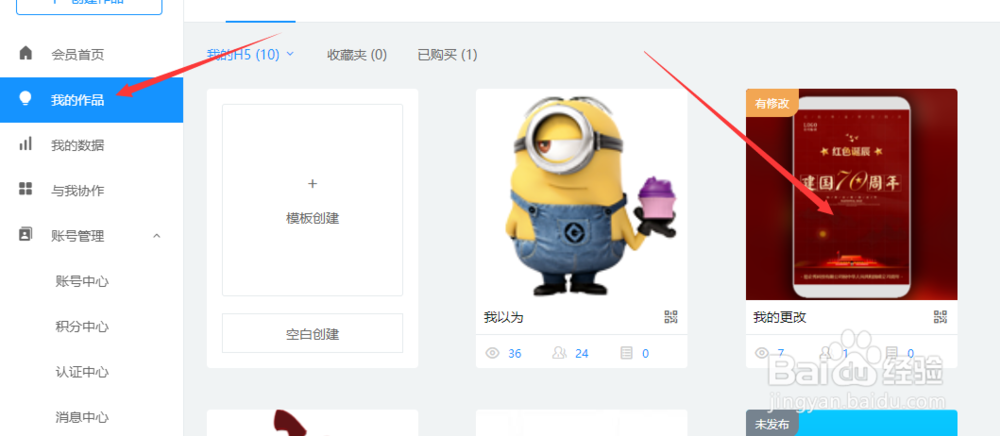Click the 有修改 badge on 我的更改
1000x436 pixels.
772,103
